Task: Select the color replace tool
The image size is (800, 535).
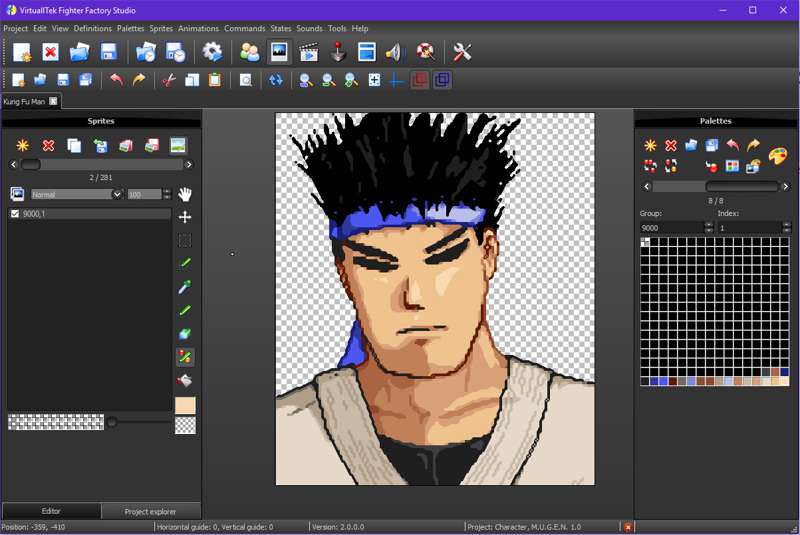Action: click(185, 357)
